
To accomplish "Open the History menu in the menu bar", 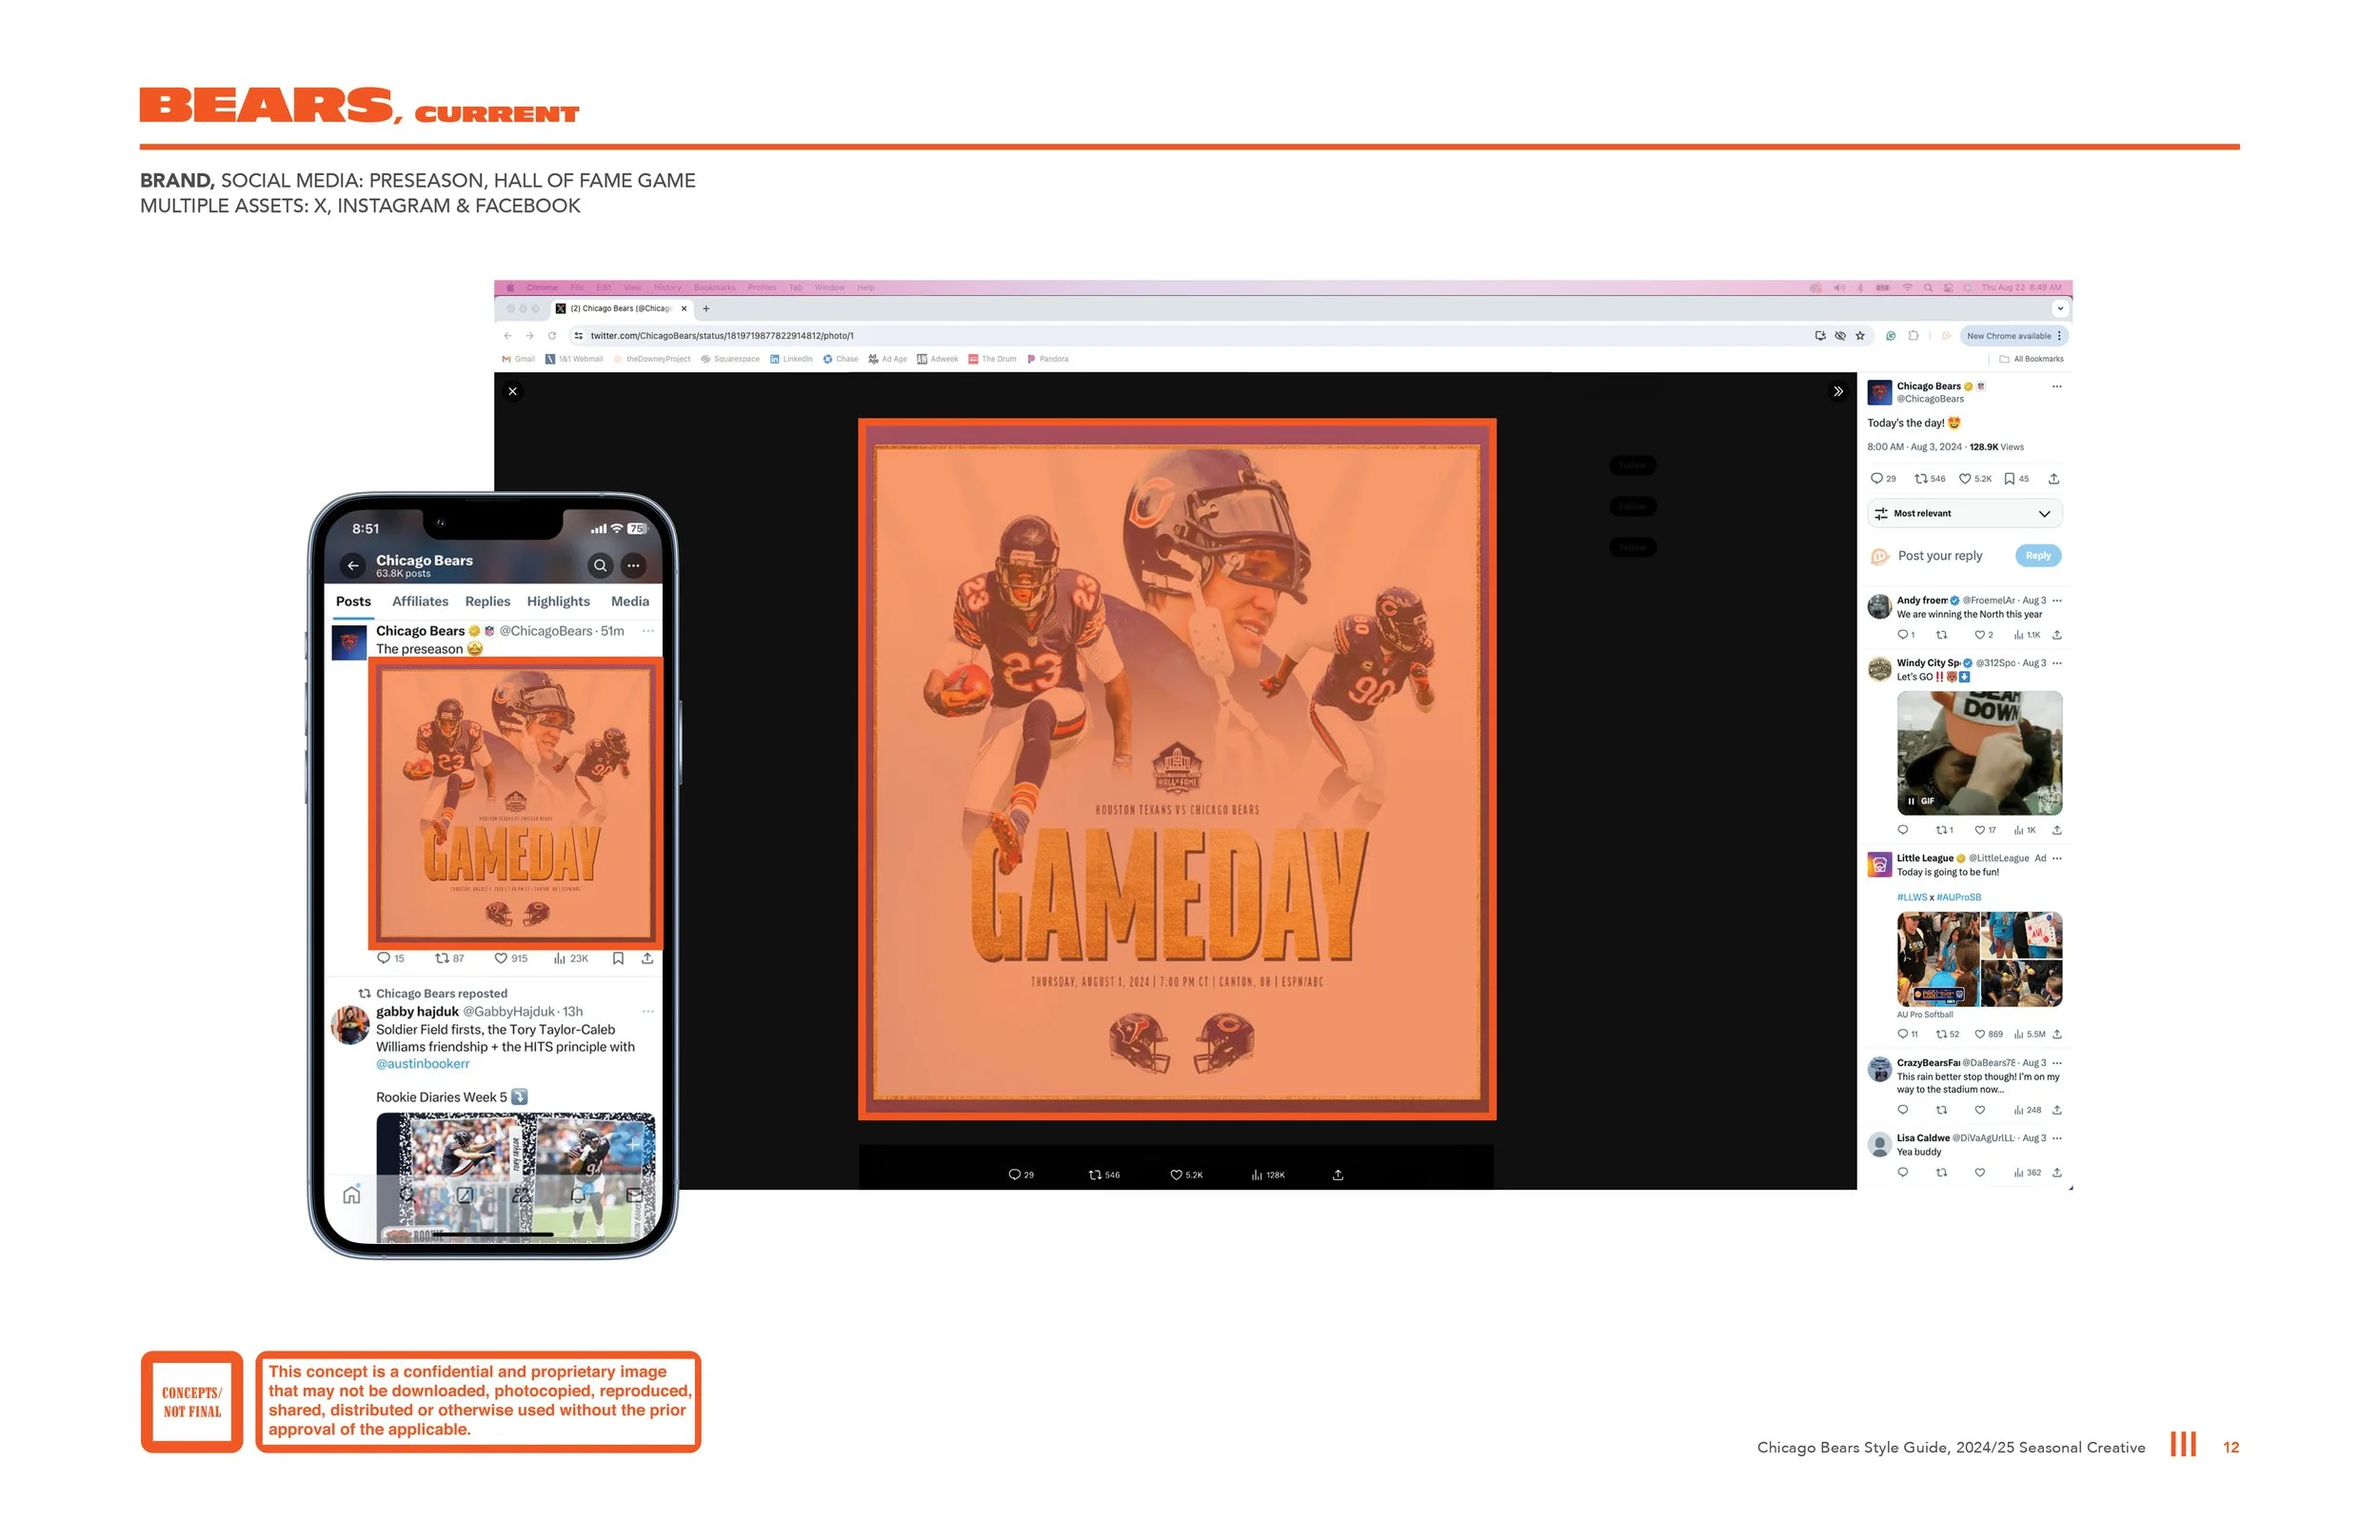I will [667, 288].
